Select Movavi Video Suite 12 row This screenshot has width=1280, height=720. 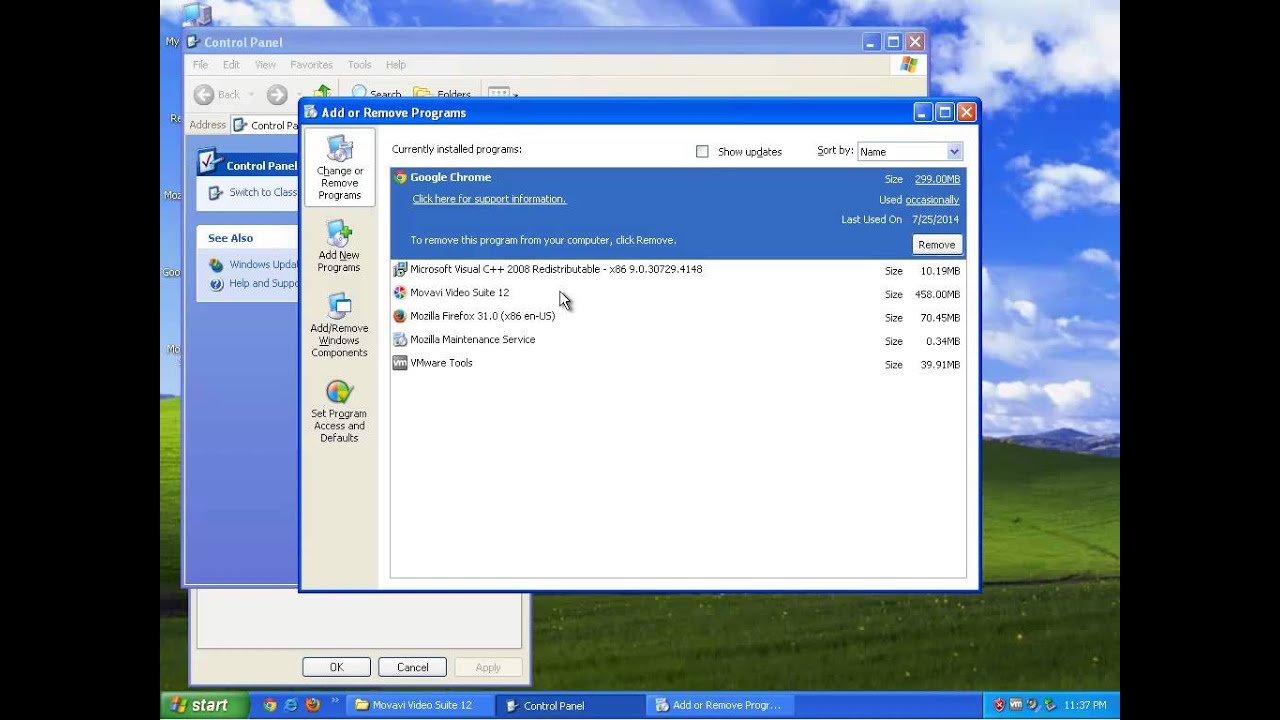pyautogui.click(x=677, y=293)
